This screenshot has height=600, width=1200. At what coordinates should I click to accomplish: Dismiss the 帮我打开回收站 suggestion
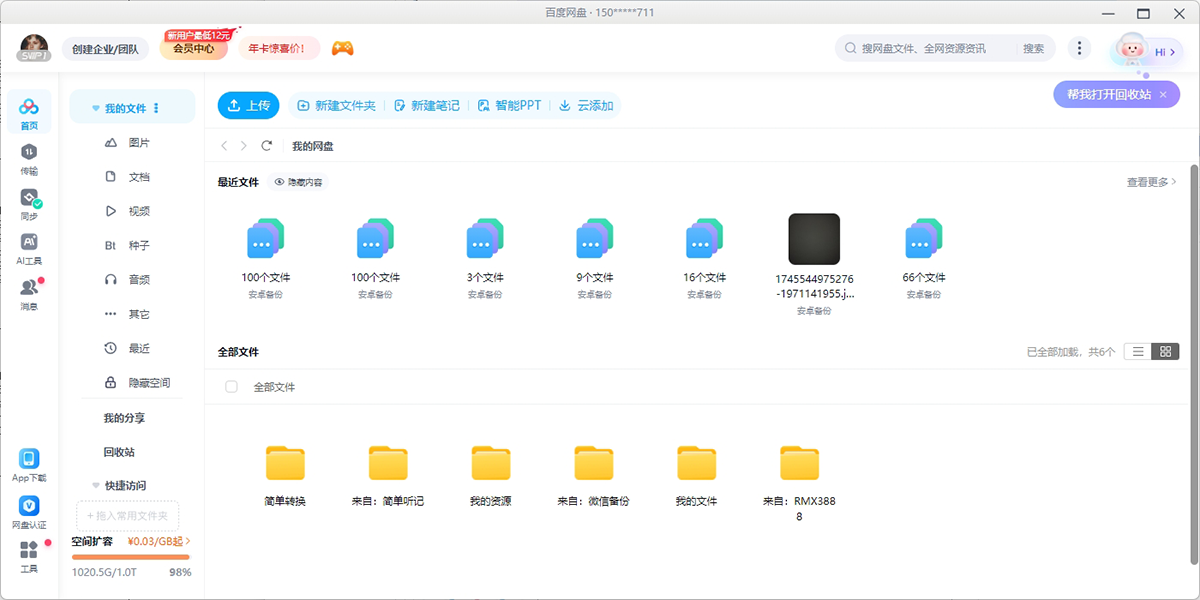1163,95
